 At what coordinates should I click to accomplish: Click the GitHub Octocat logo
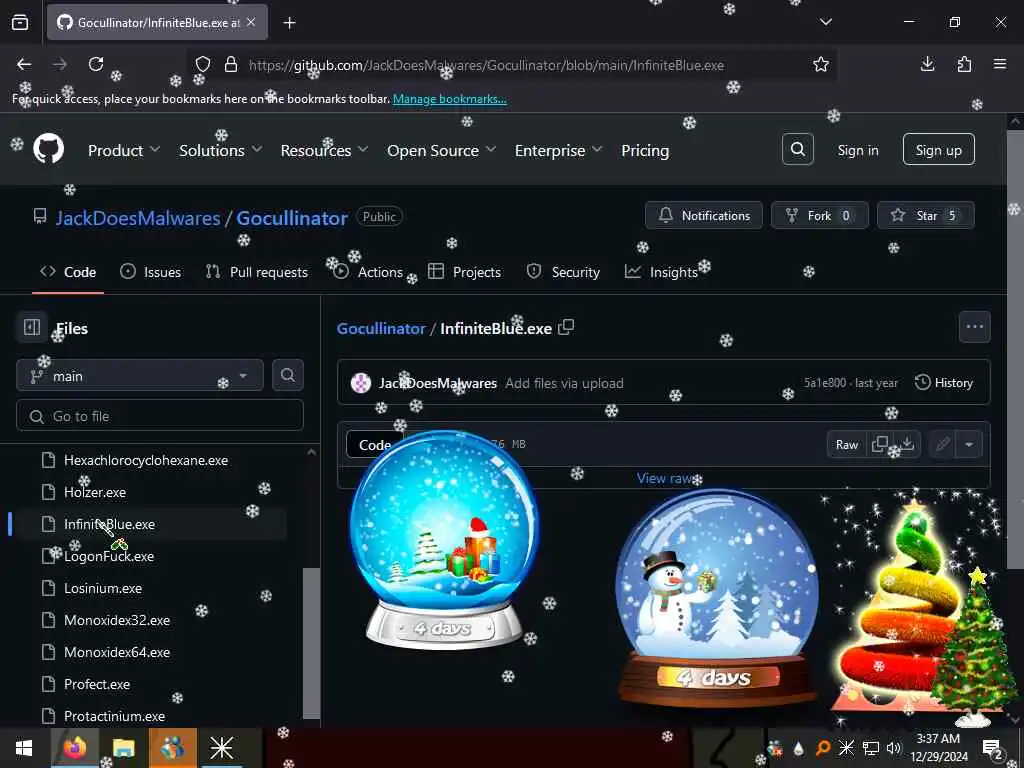pyautogui.click(x=48, y=150)
